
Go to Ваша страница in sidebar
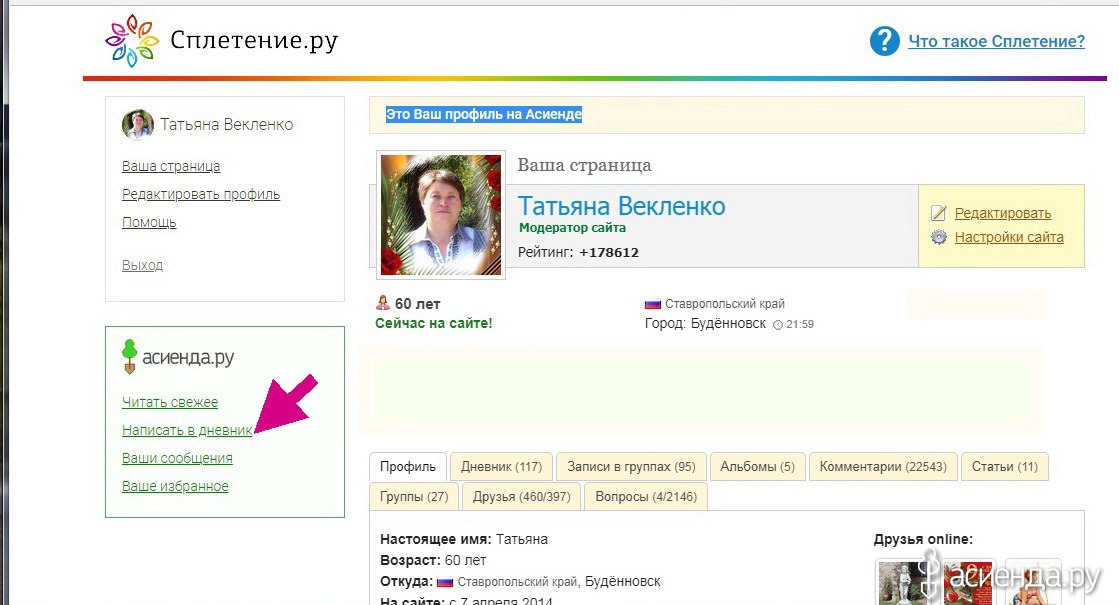point(171,166)
